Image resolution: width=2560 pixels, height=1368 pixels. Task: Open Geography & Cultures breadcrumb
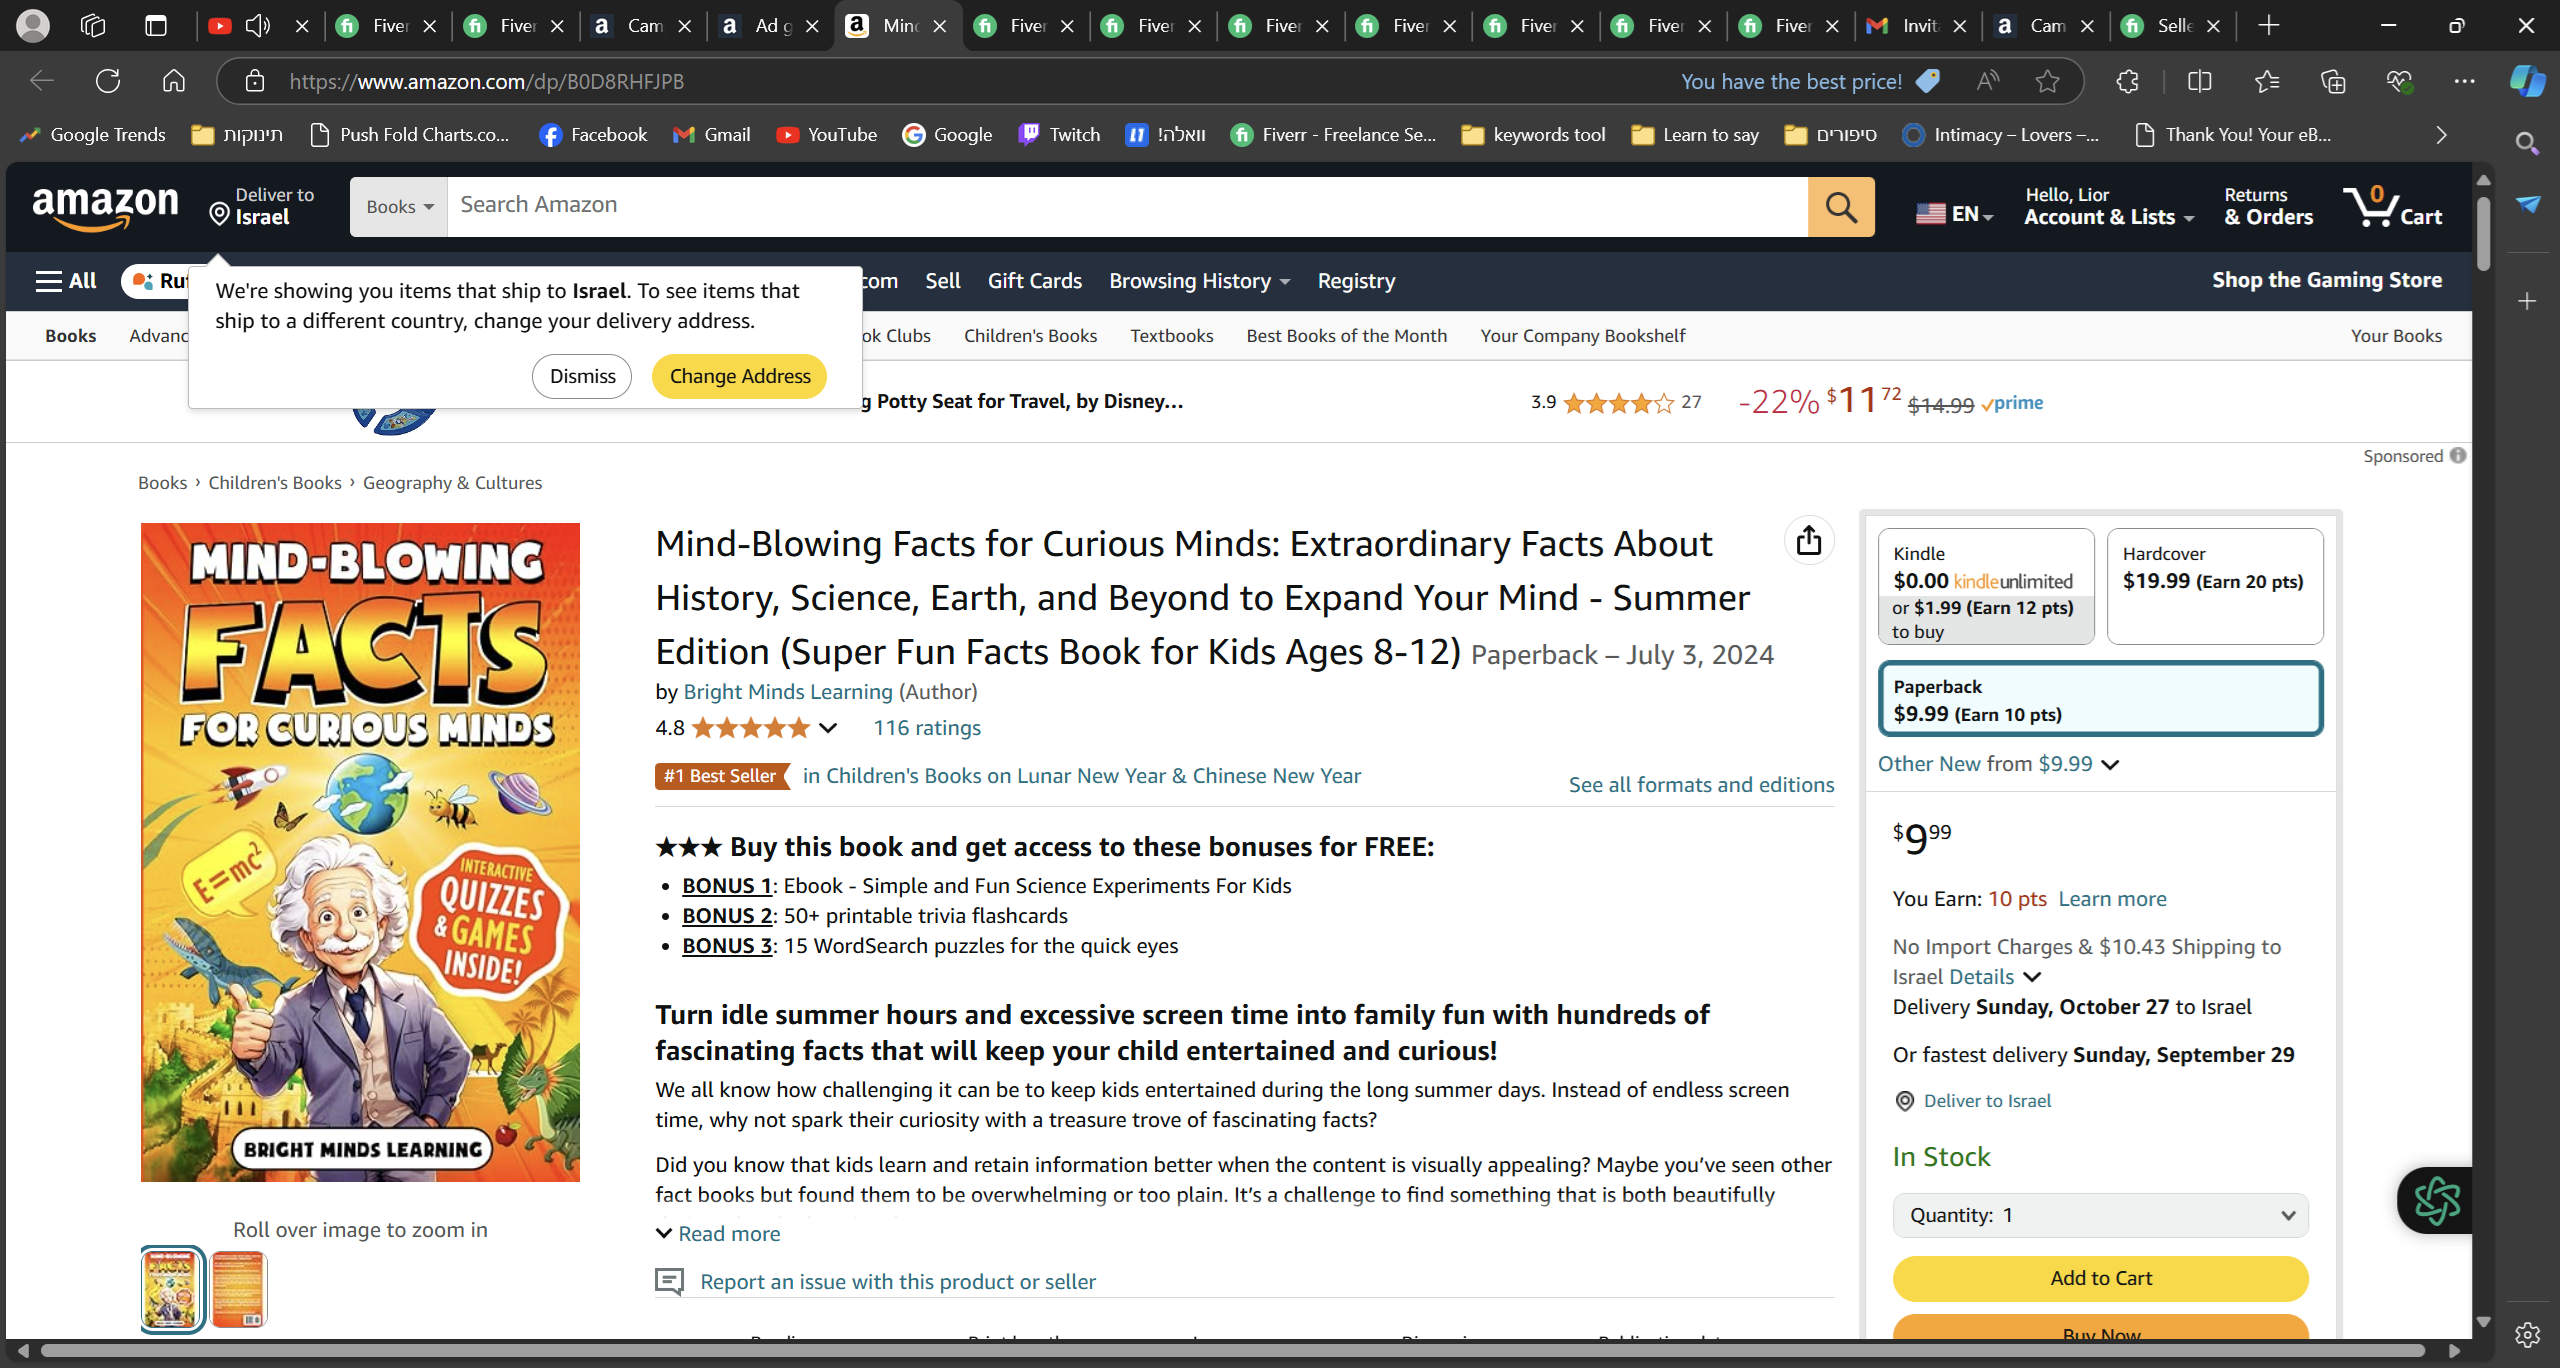click(452, 483)
